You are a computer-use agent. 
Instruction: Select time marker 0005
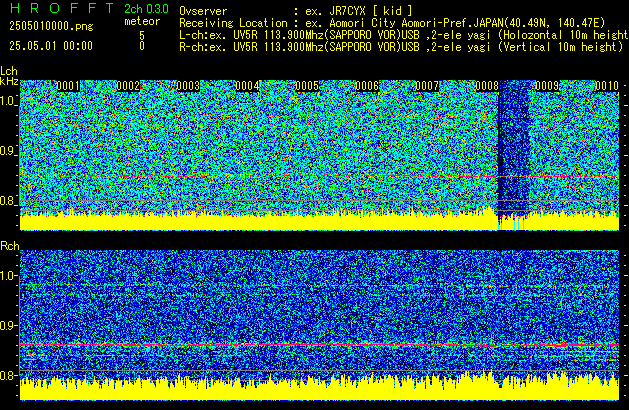pyautogui.click(x=307, y=86)
